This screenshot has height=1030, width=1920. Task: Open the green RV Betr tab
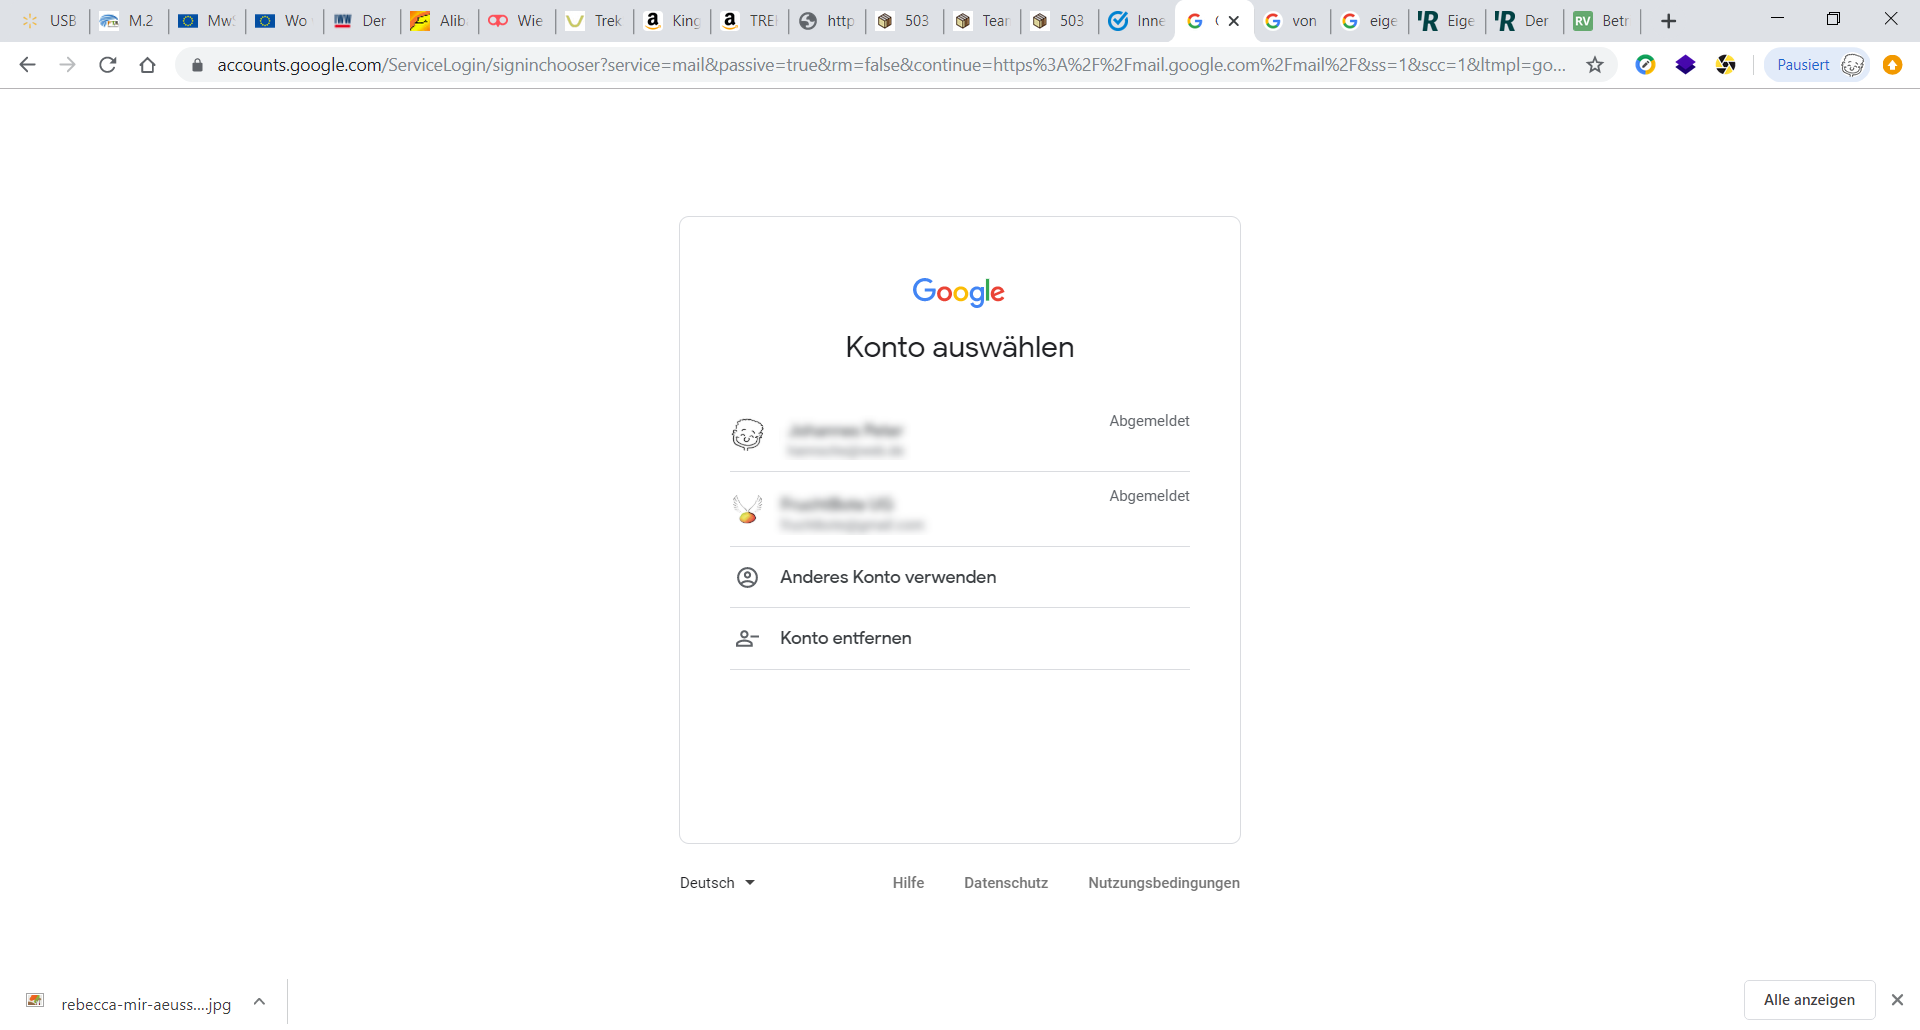point(1600,20)
